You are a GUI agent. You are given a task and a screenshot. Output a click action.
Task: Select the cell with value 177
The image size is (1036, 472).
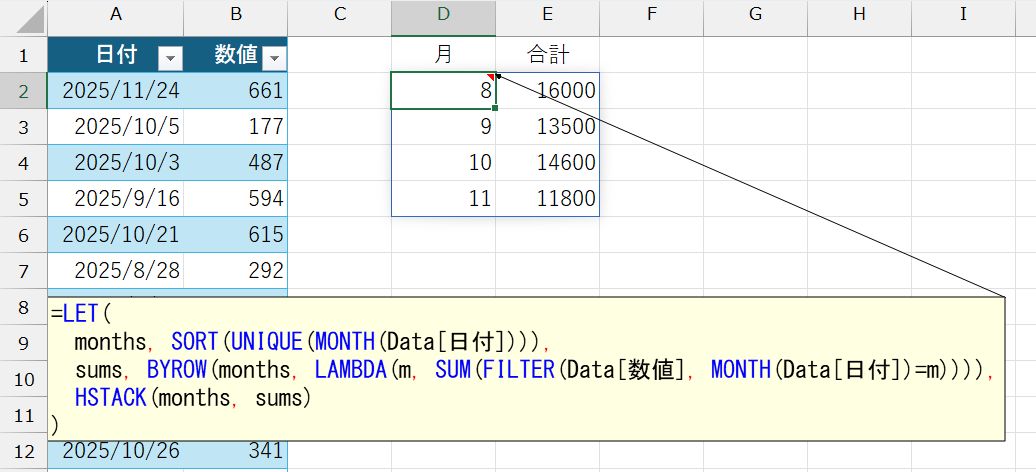pyautogui.click(x=235, y=126)
